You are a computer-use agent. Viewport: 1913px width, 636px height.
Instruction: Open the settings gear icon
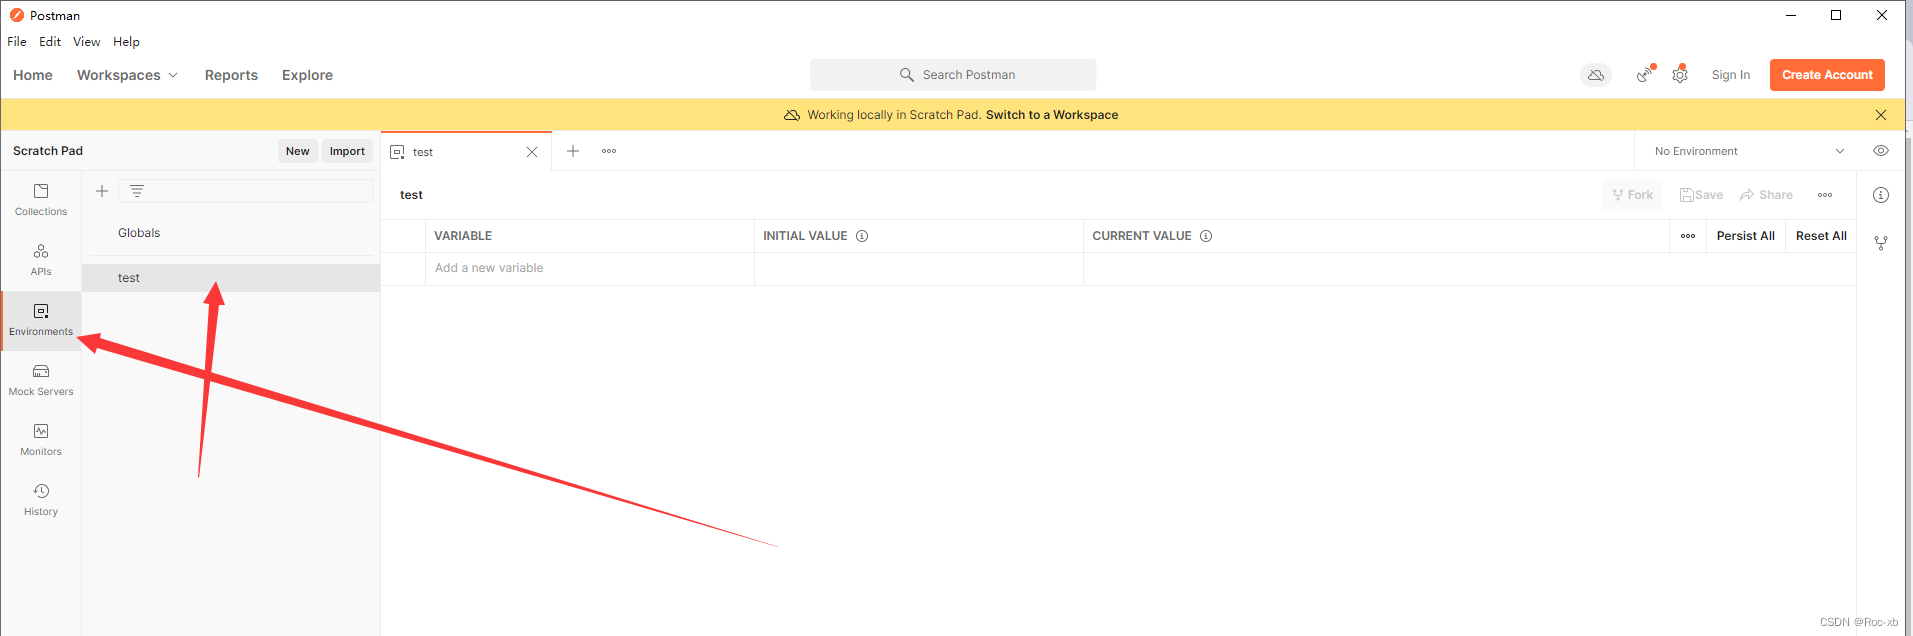point(1680,75)
